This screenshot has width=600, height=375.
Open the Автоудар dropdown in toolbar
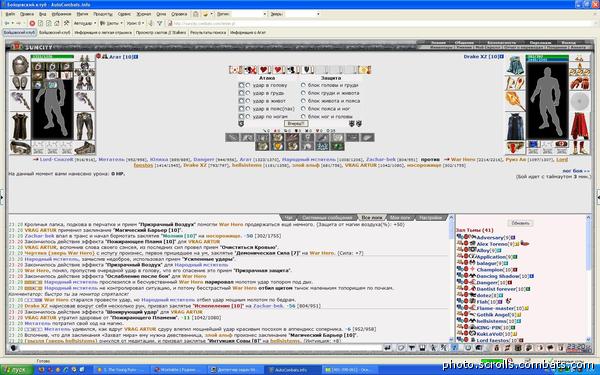tap(84, 23)
